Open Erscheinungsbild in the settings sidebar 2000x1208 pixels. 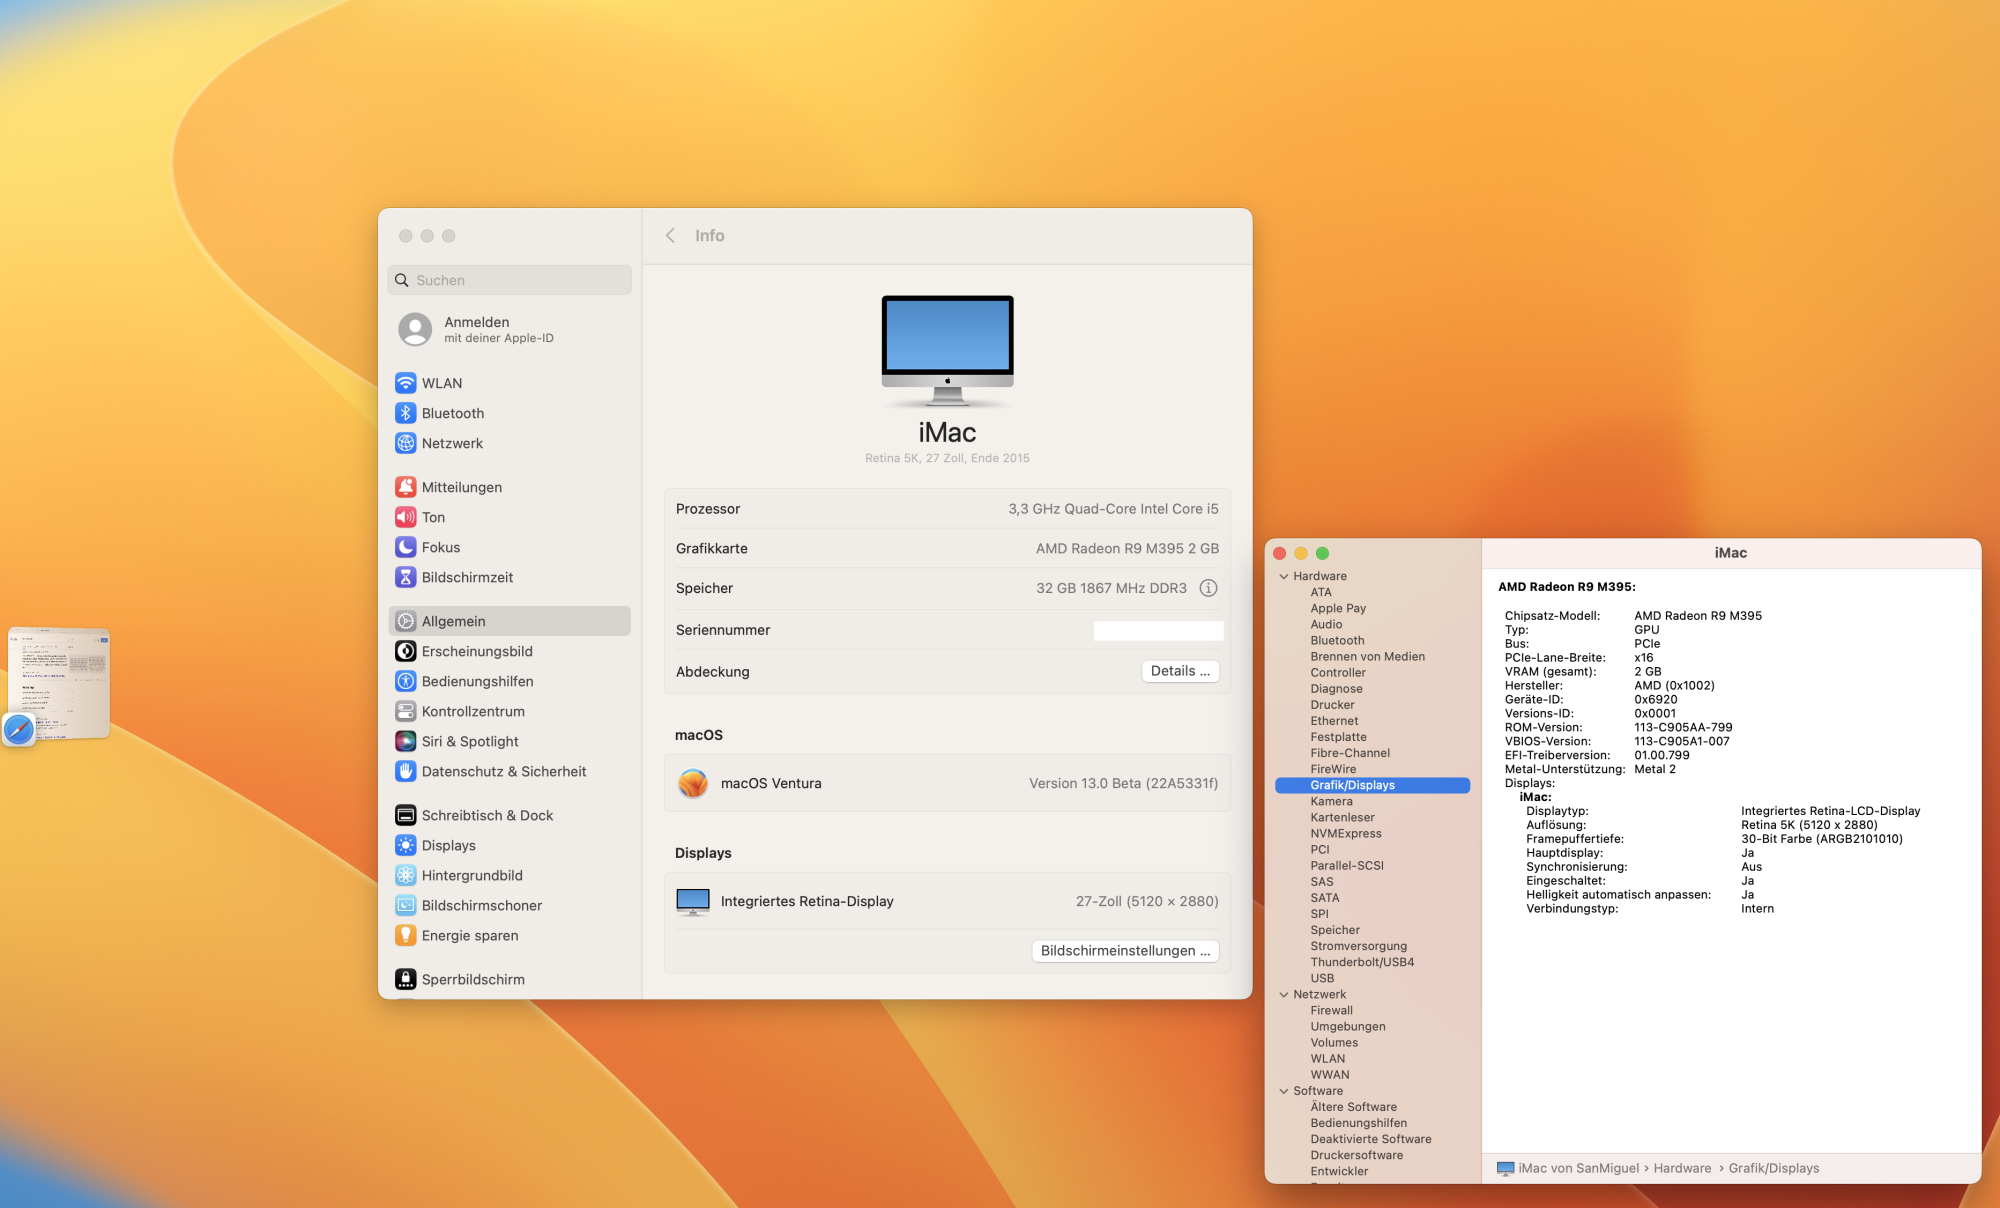tap(477, 651)
